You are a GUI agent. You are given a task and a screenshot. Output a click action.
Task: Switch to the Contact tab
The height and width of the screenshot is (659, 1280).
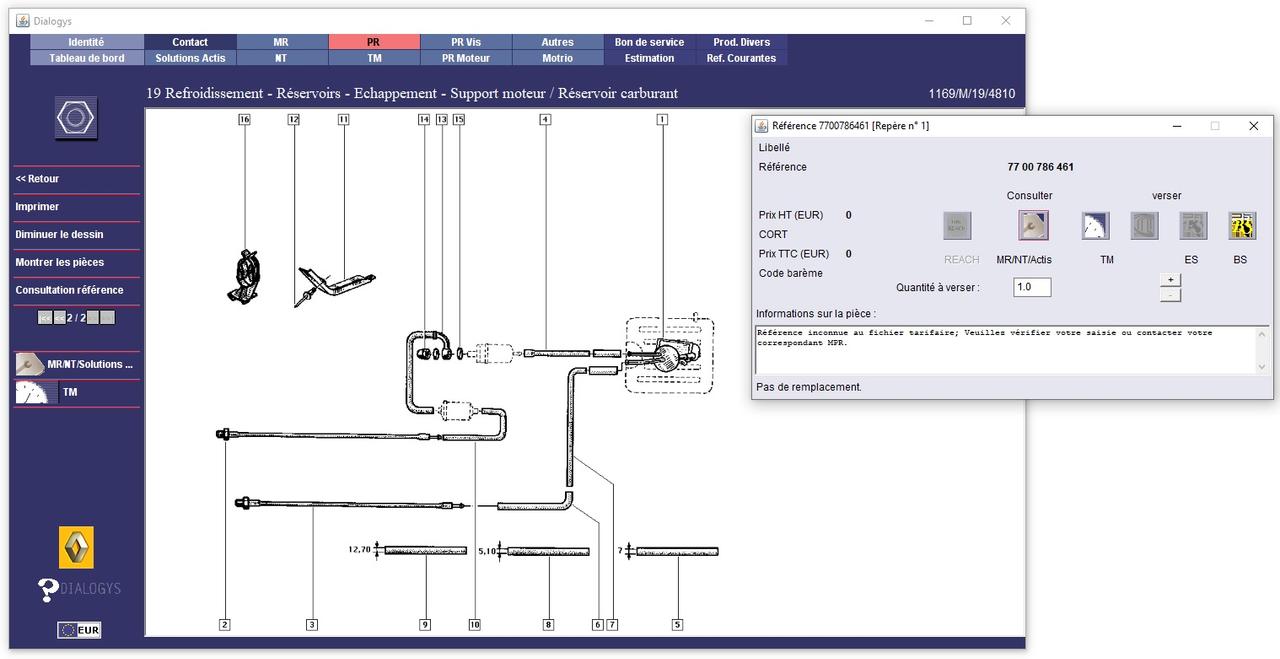(190, 42)
